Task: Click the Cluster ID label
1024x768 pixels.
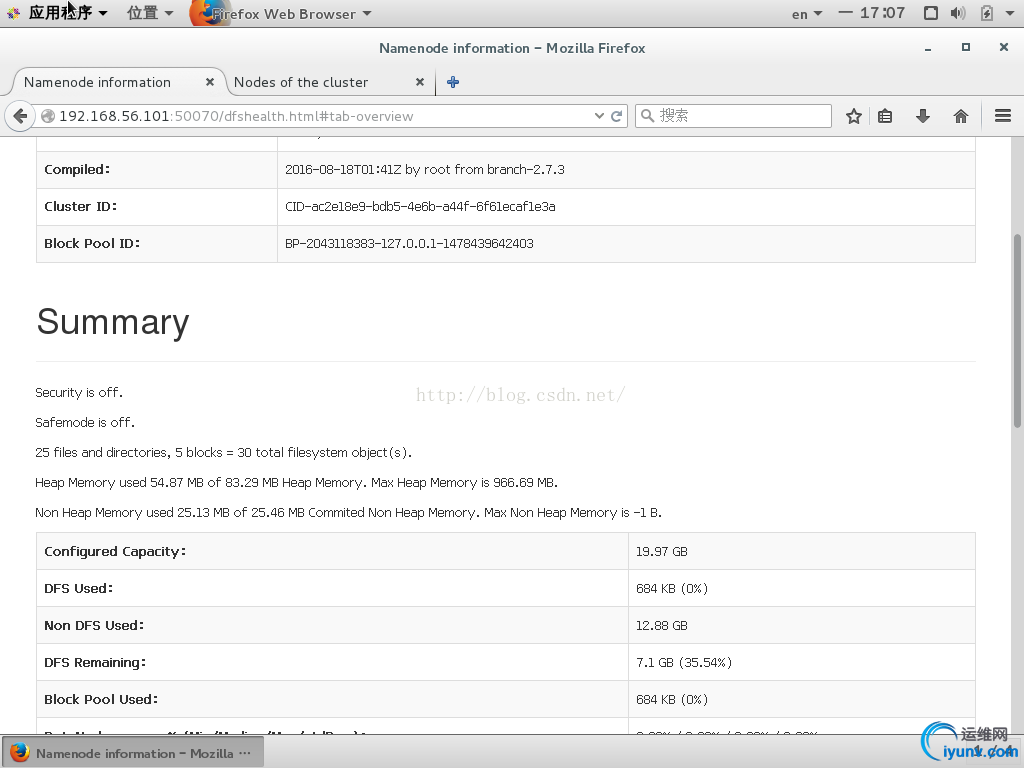Action: (x=80, y=206)
